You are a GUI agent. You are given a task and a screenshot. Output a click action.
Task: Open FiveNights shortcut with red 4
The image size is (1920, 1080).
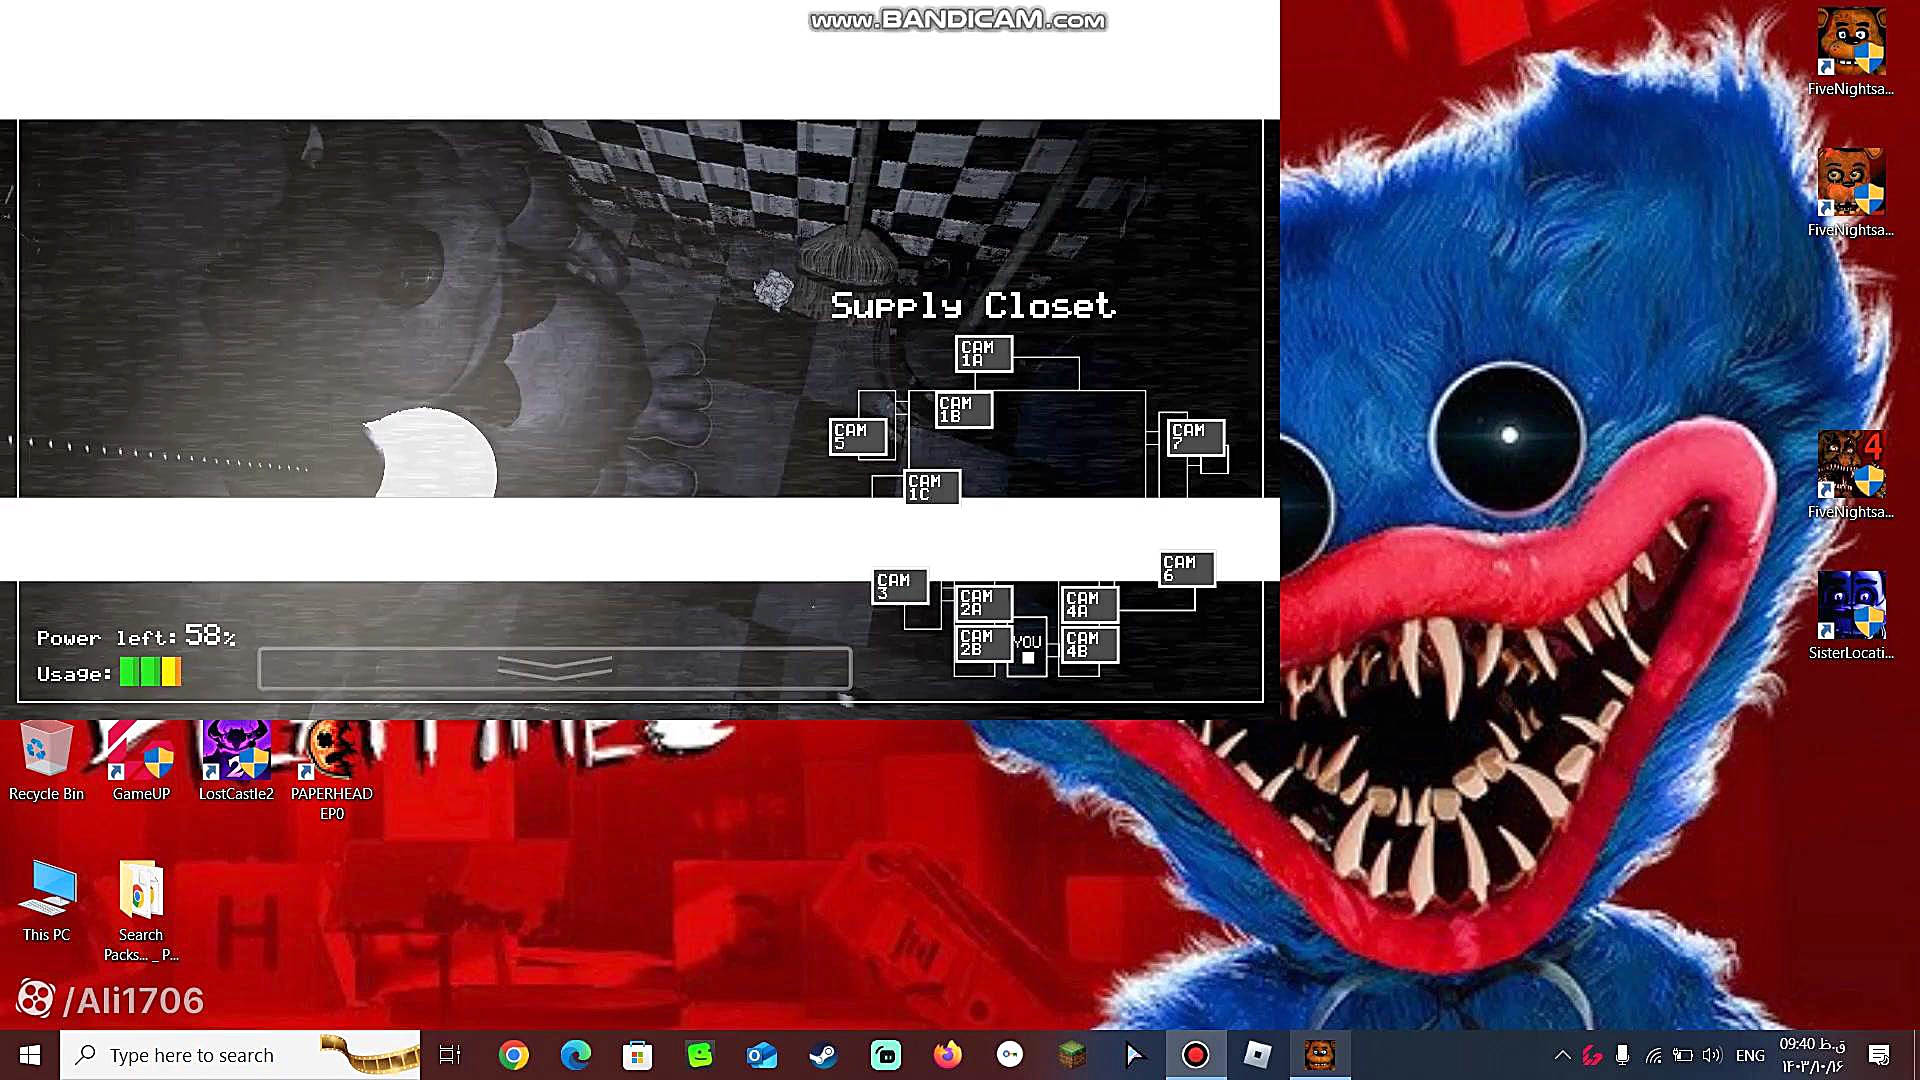coord(1850,475)
